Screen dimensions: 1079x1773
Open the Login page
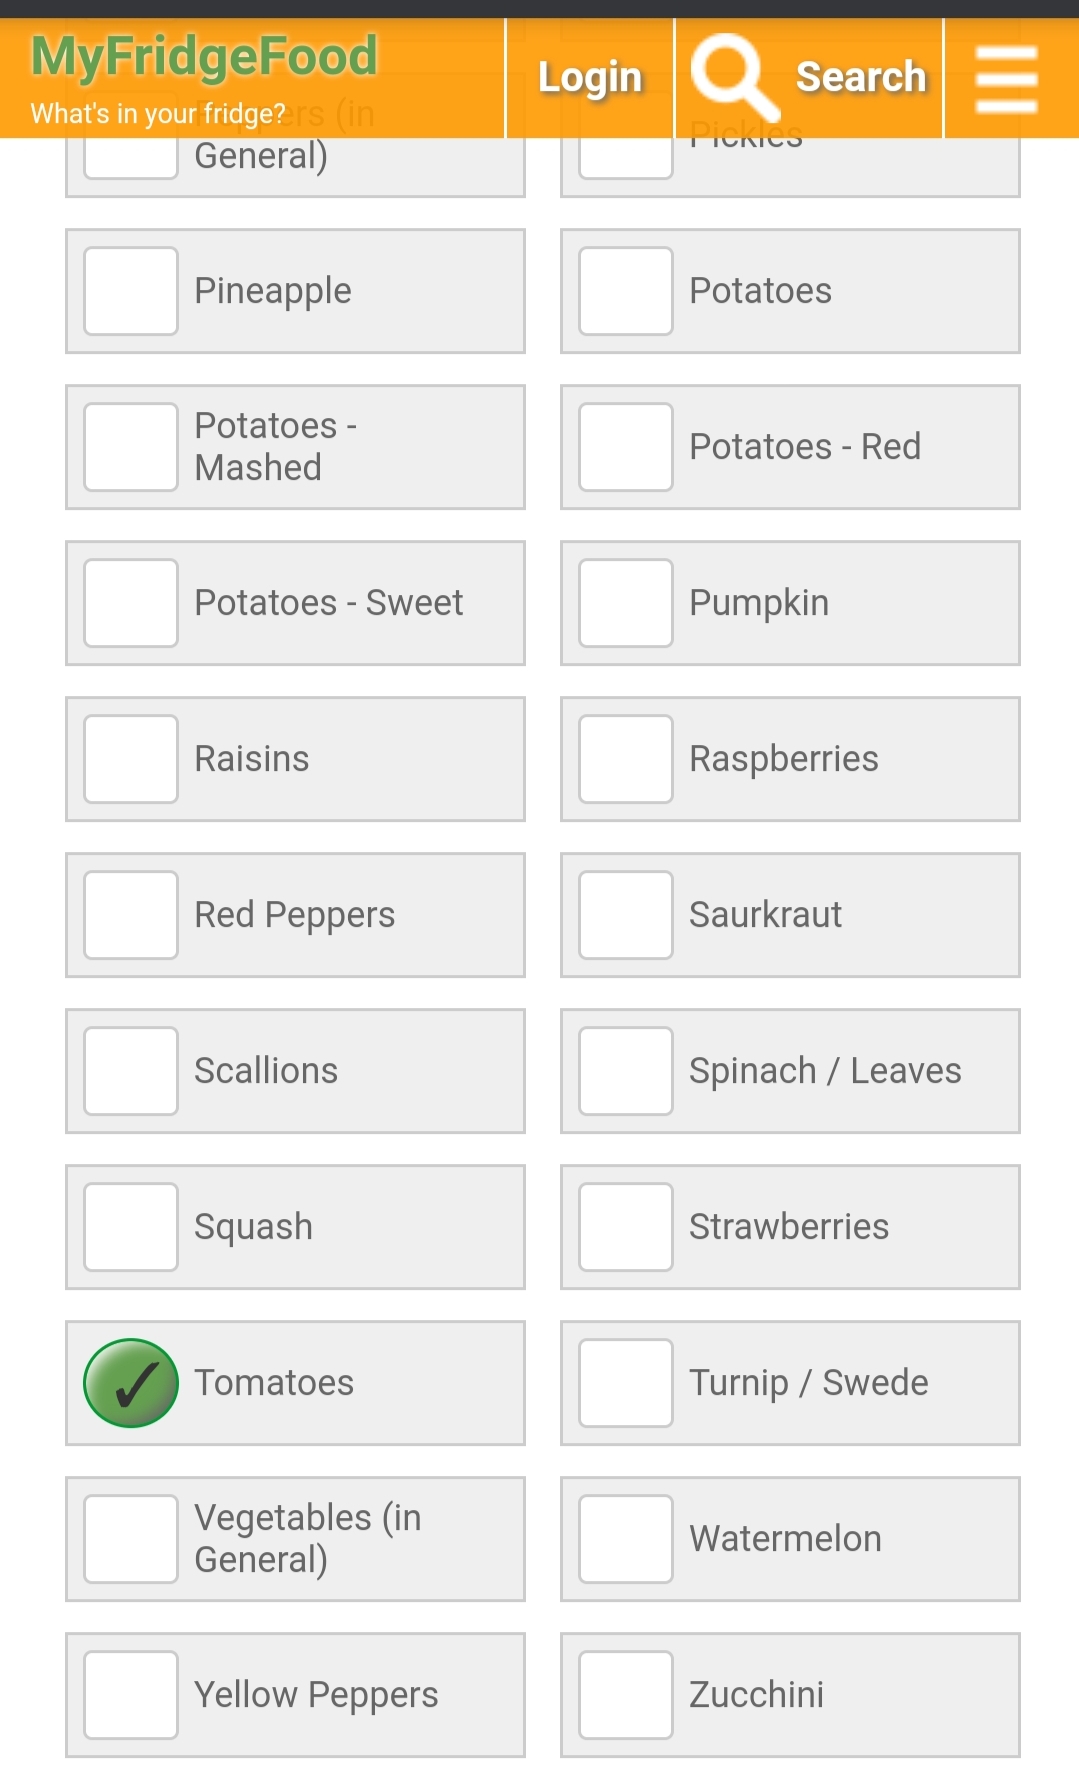pyautogui.click(x=590, y=78)
